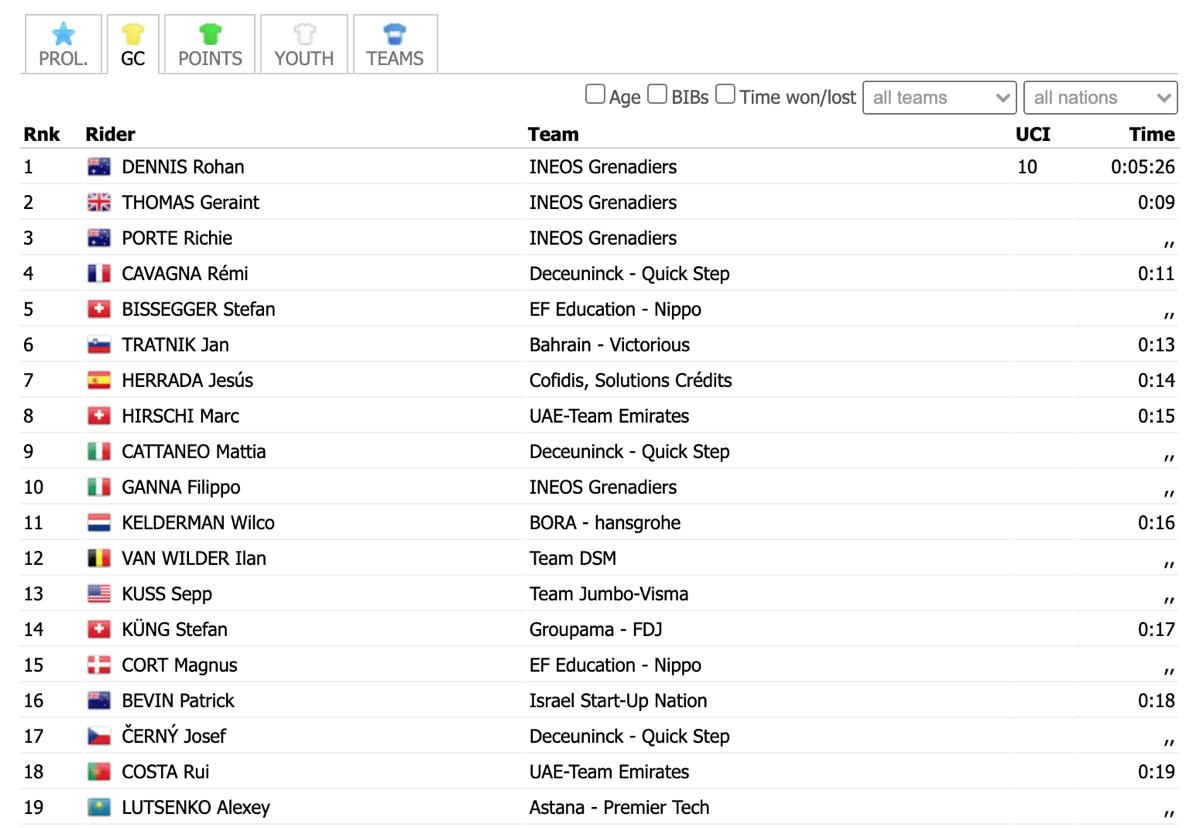This screenshot has height=828, width=1200.
Task: Open the all teams dropdown
Action: coord(940,98)
